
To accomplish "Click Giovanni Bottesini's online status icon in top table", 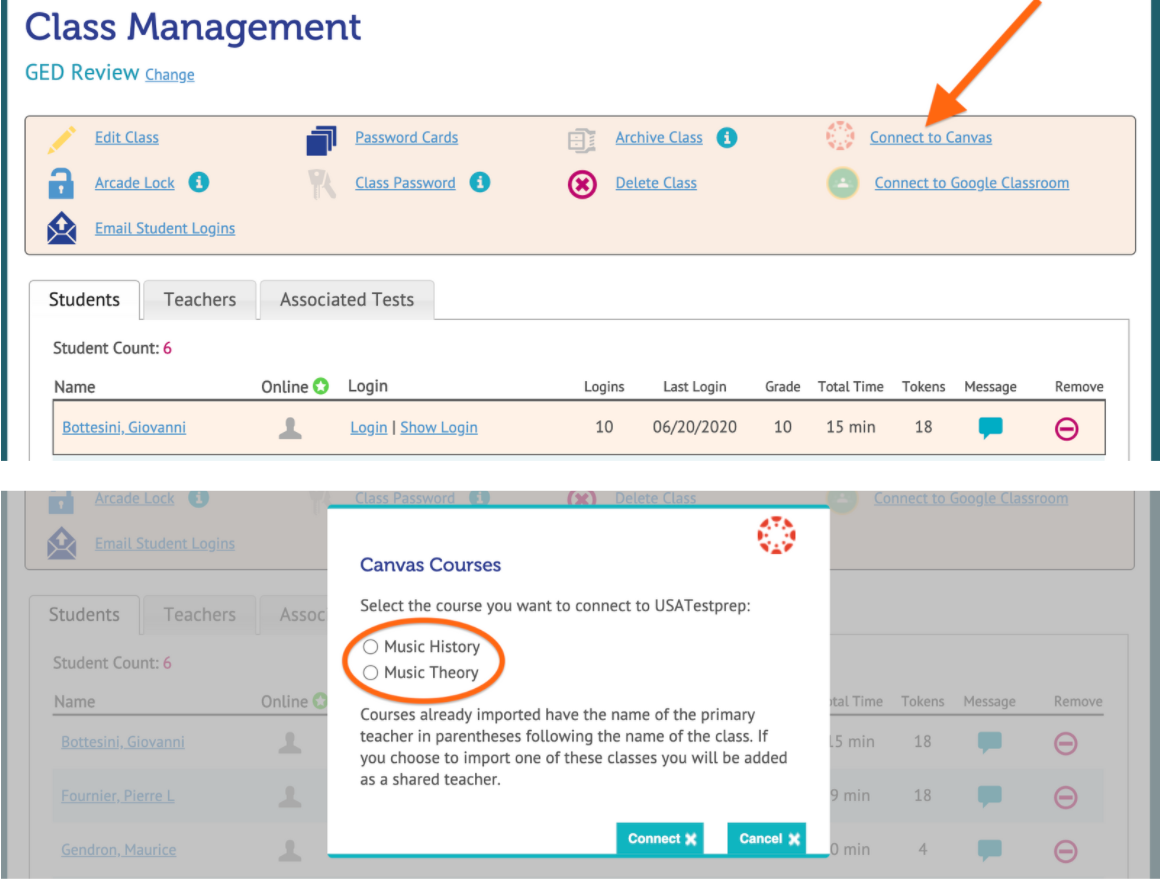I will tap(290, 428).
